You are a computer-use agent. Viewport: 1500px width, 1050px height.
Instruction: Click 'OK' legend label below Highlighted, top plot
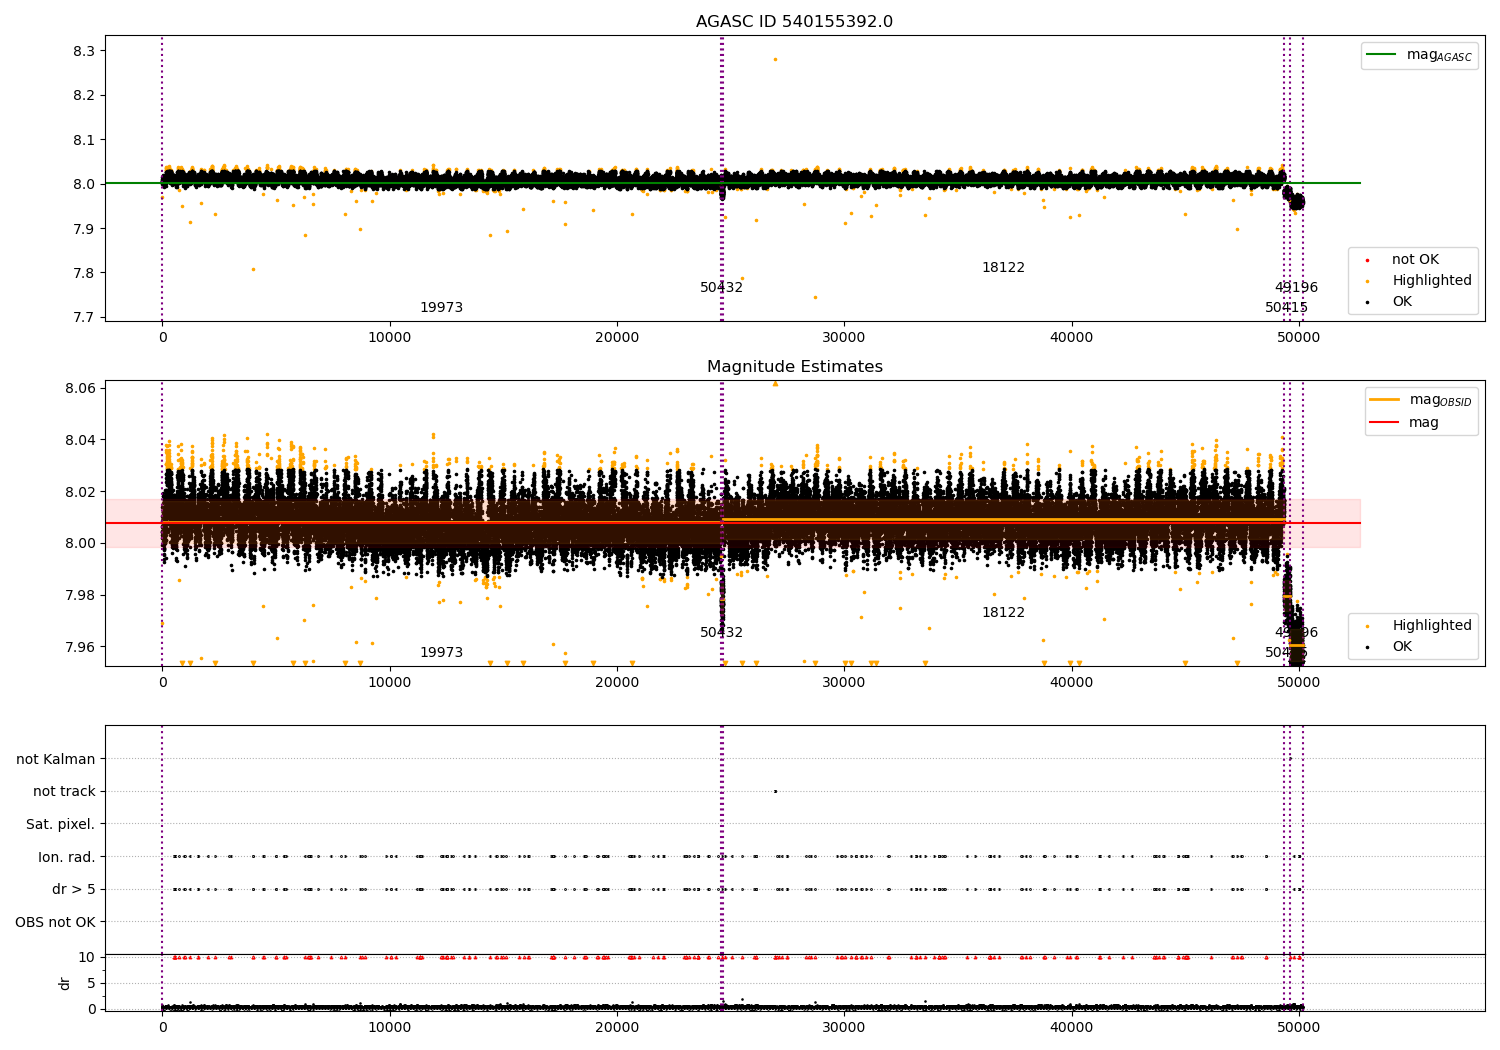click(1402, 302)
